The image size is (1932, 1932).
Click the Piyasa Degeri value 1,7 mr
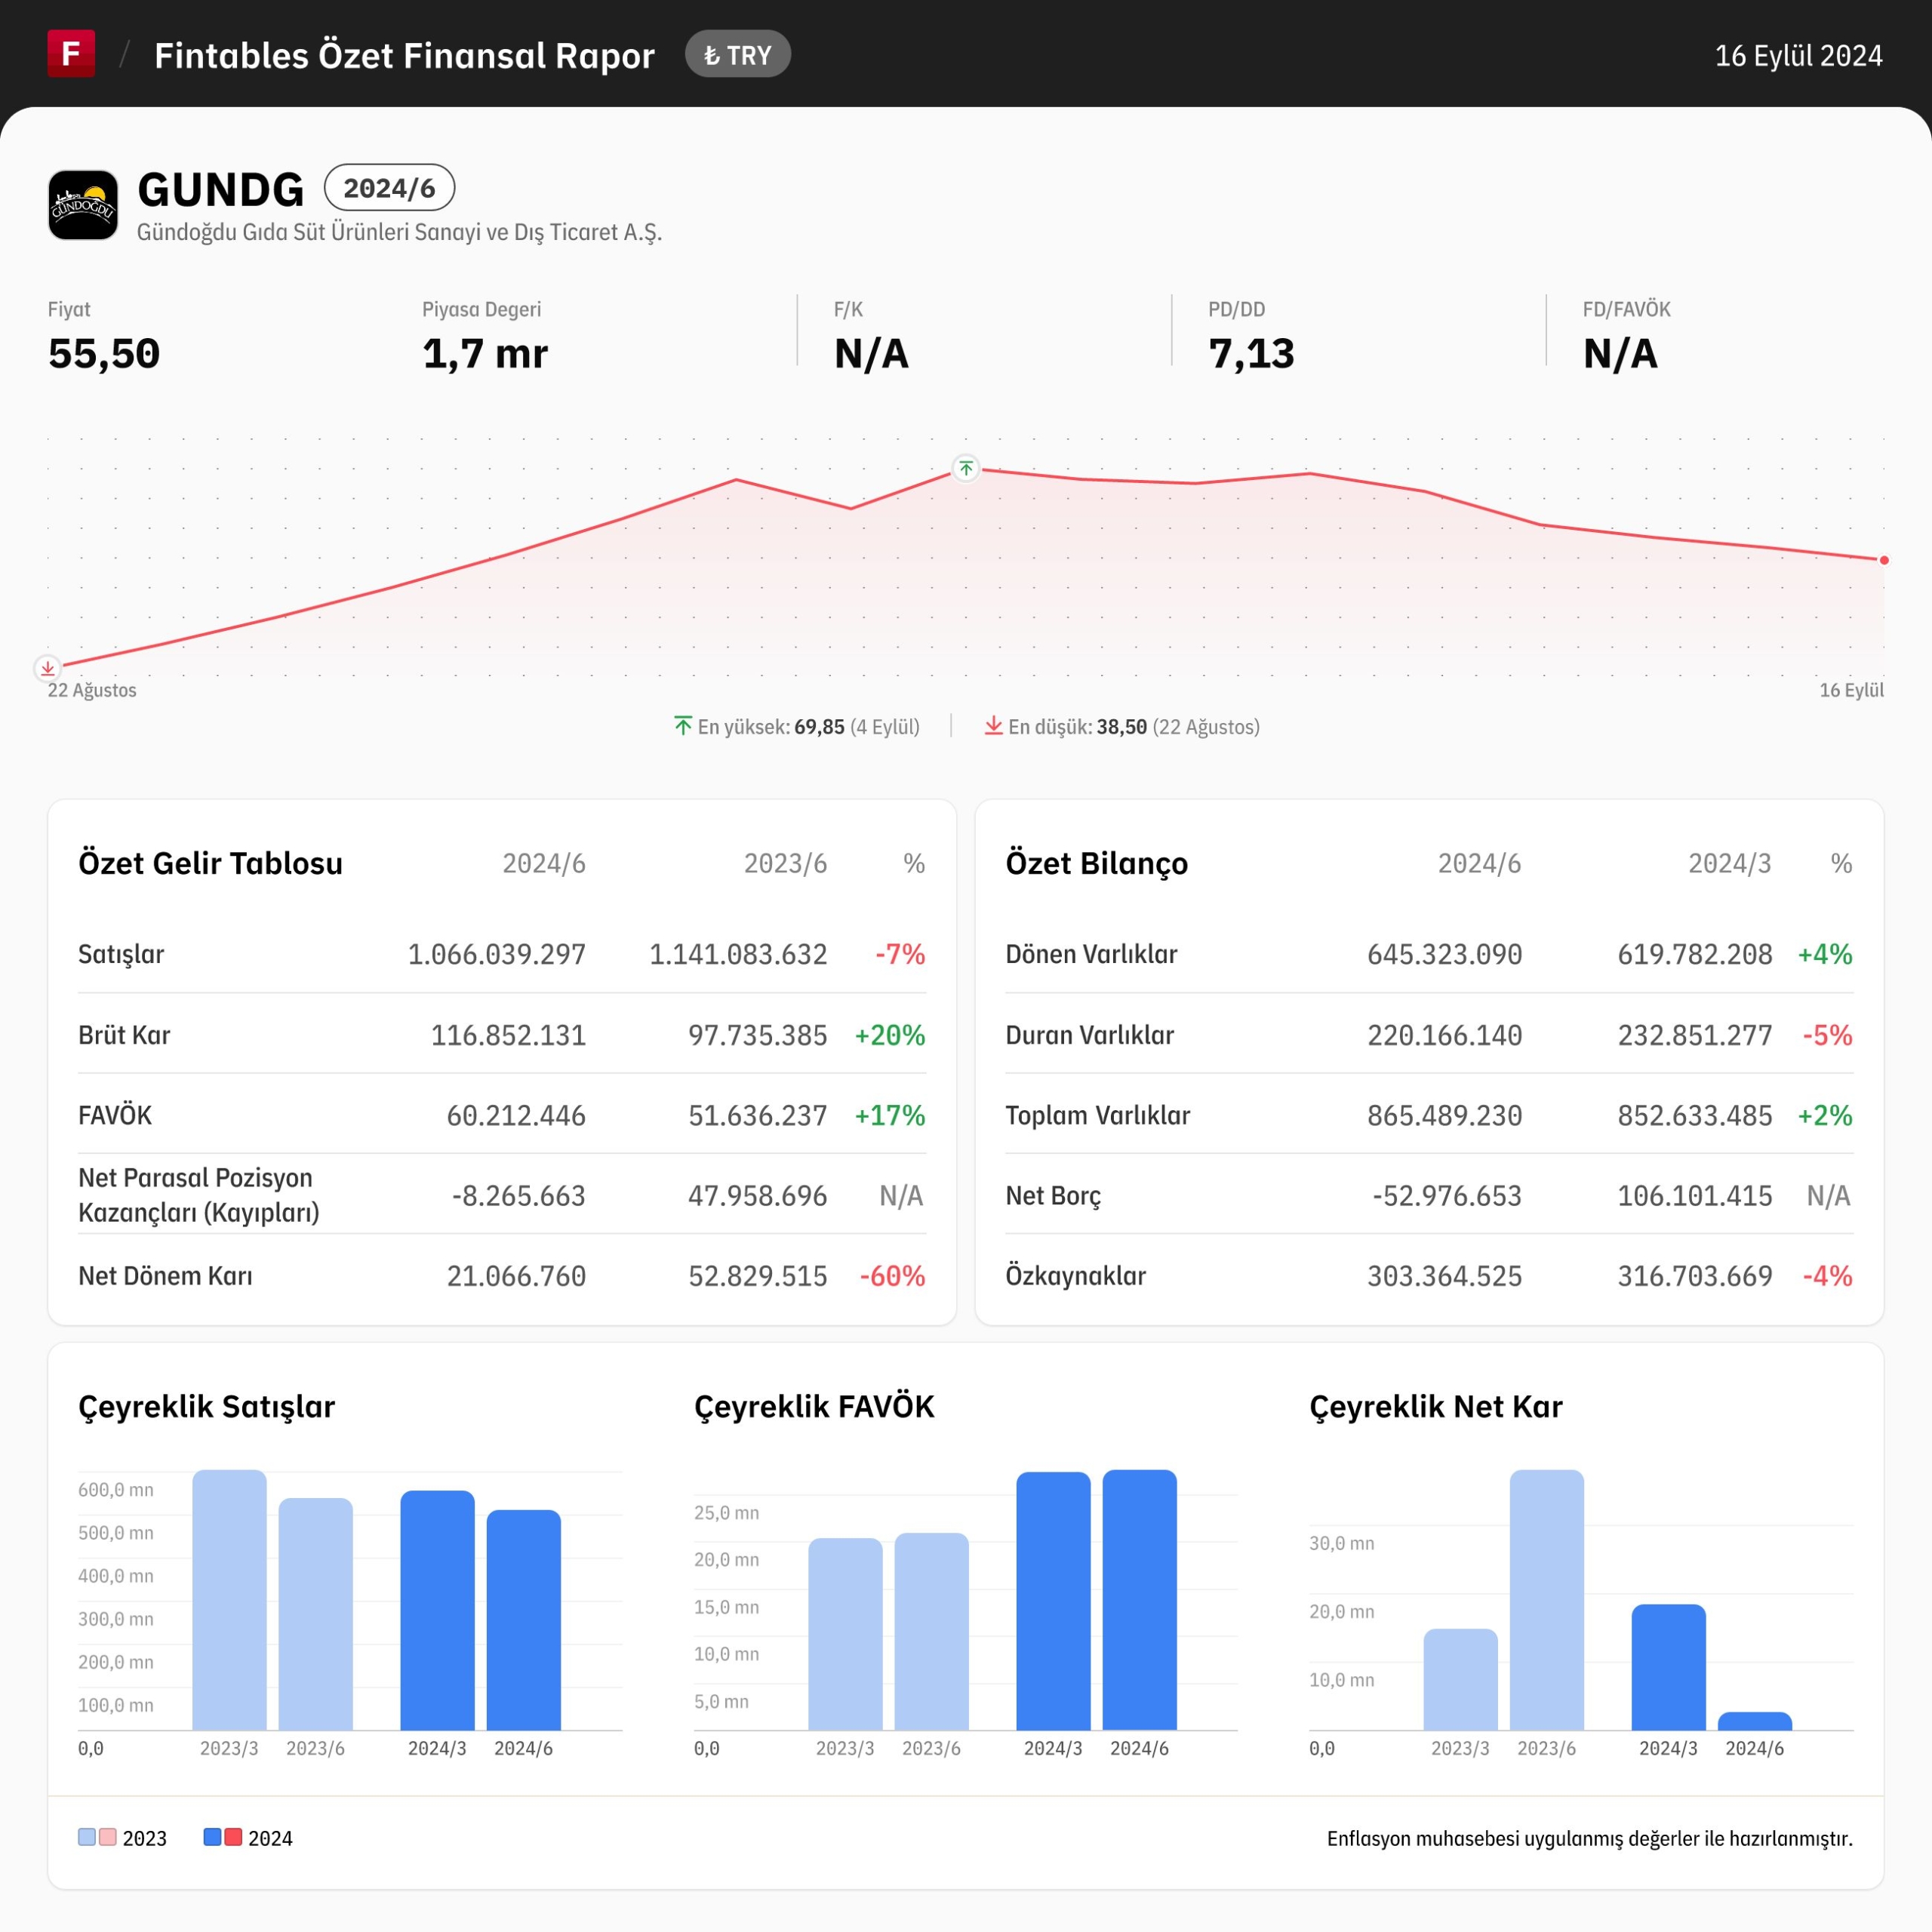pyautogui.click(x=485, y=354)
